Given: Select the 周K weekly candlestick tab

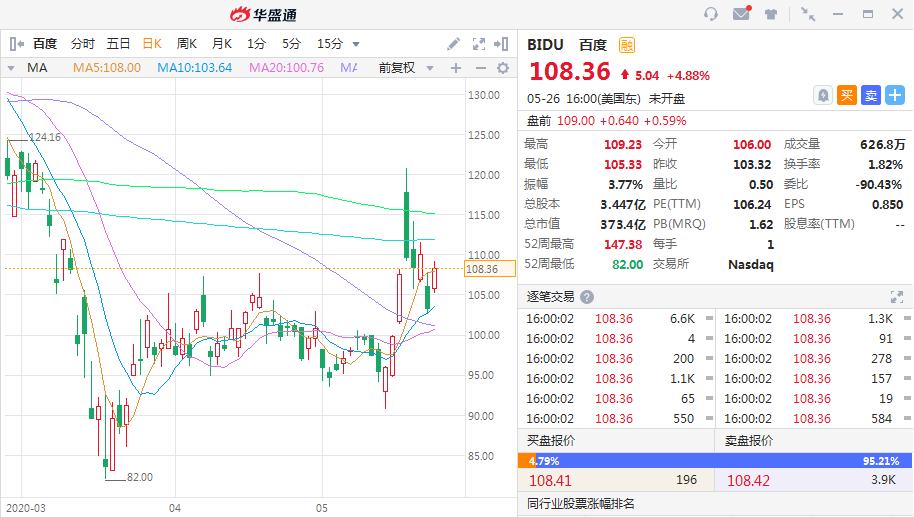Looking at the screenshot, I should 187,44.
